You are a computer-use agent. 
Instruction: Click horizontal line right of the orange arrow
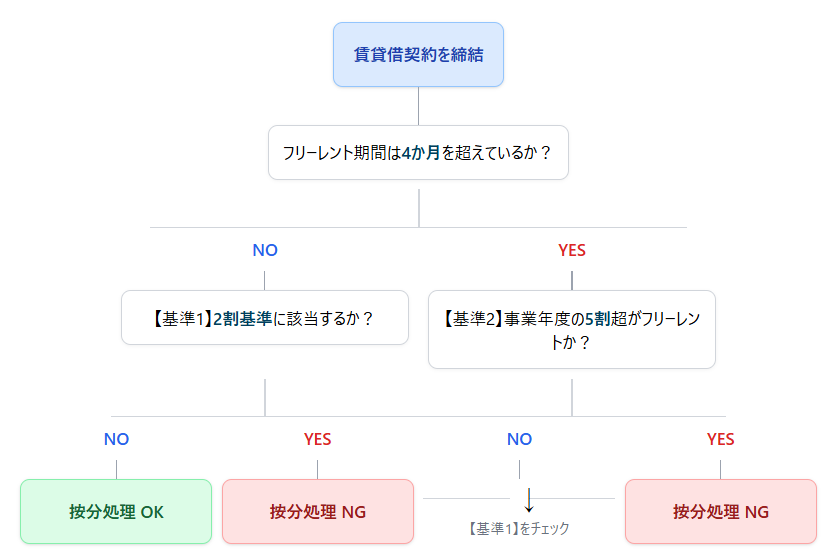[580, 498]
